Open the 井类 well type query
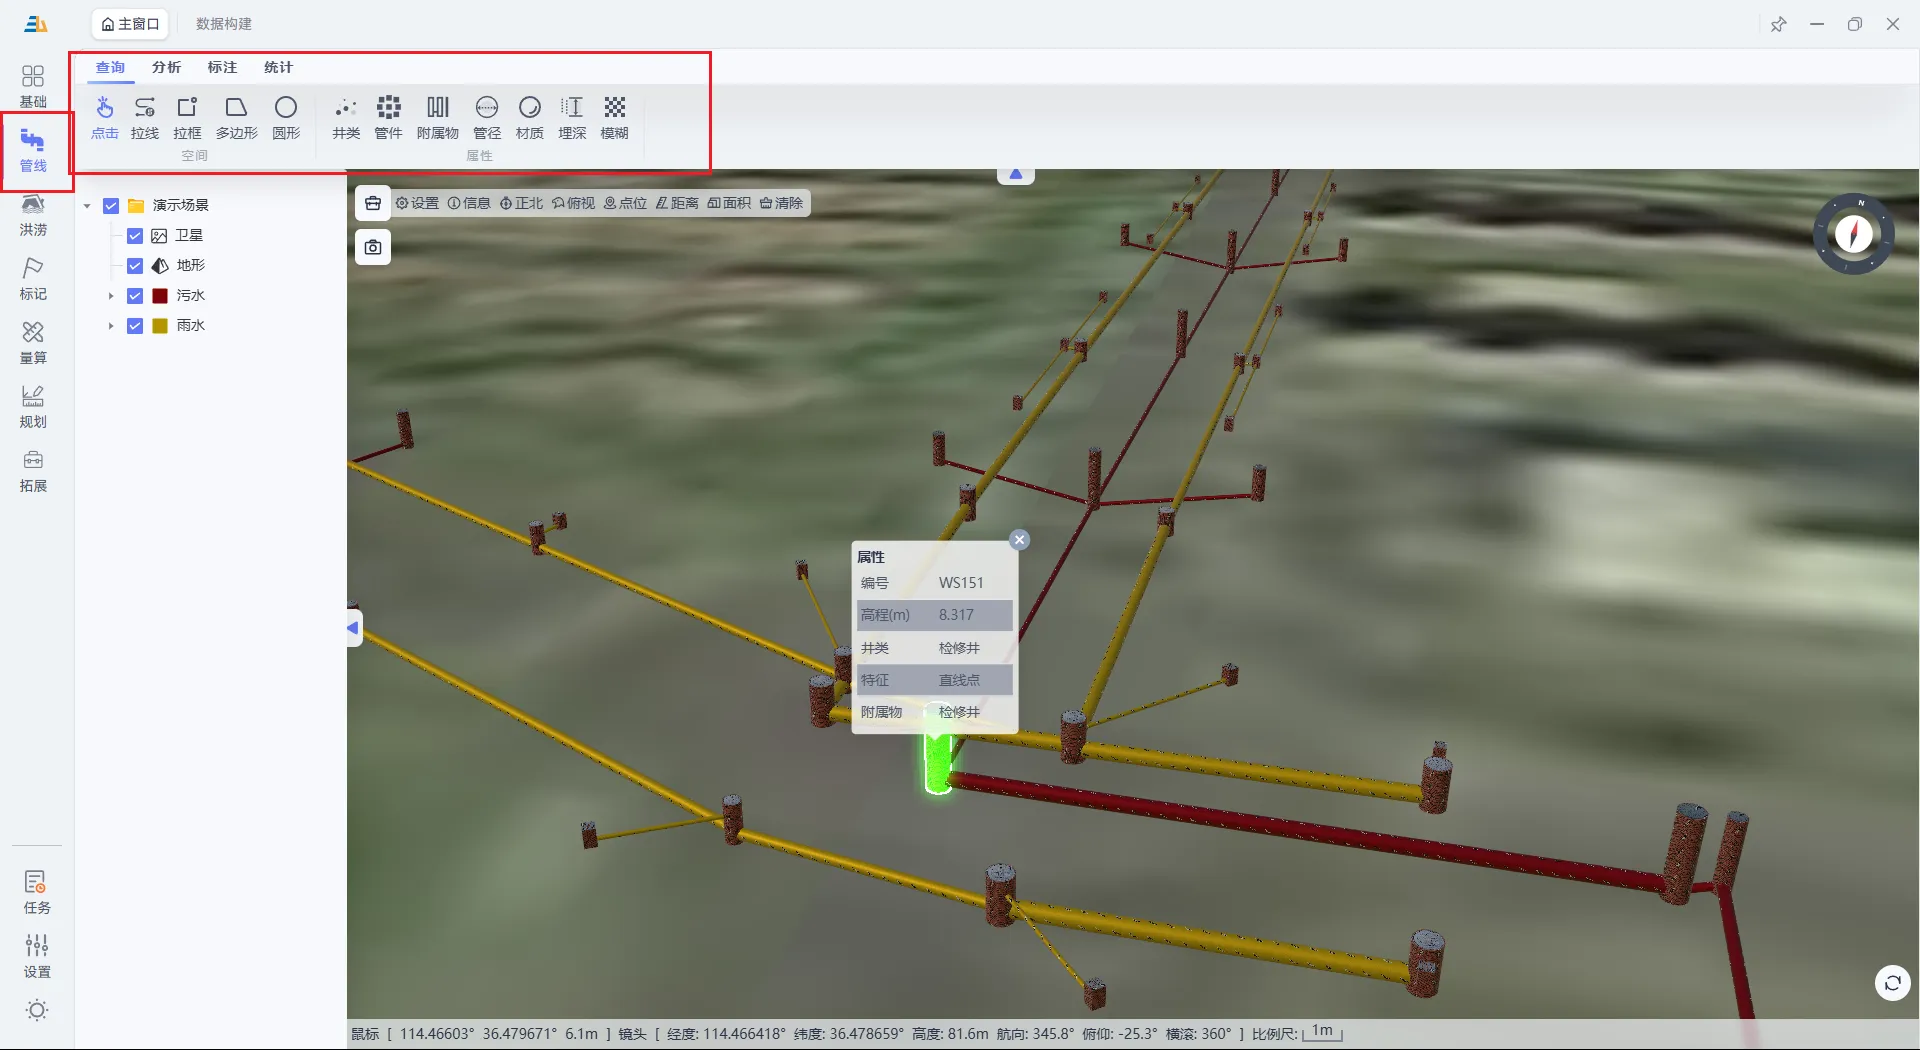 point(346,118)
